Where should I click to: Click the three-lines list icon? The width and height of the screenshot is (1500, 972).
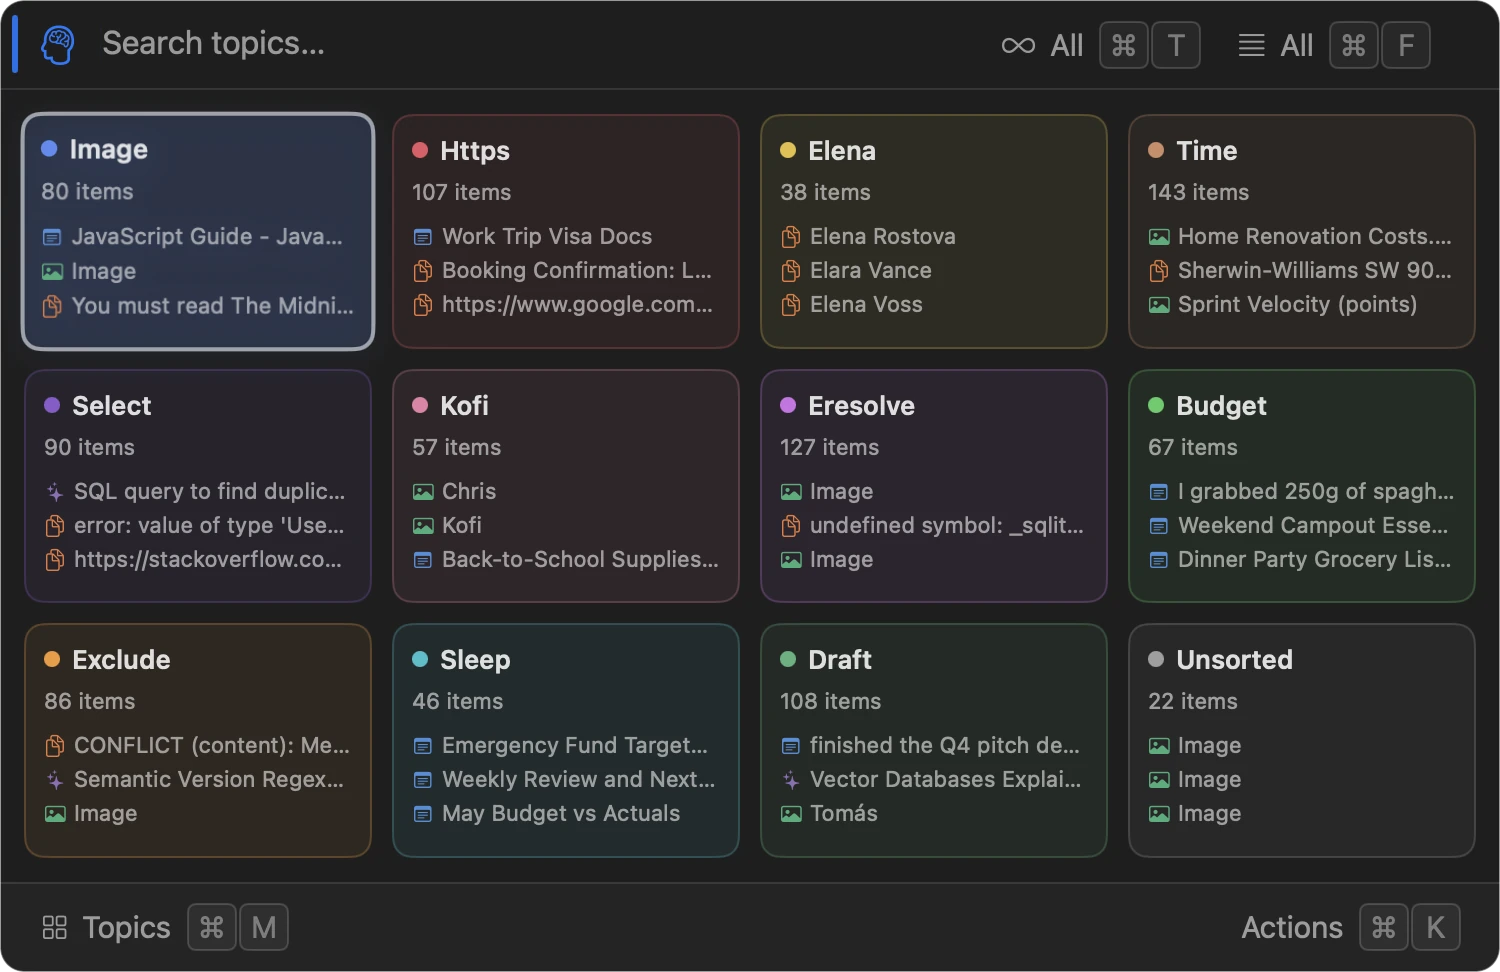[1251, 46]
